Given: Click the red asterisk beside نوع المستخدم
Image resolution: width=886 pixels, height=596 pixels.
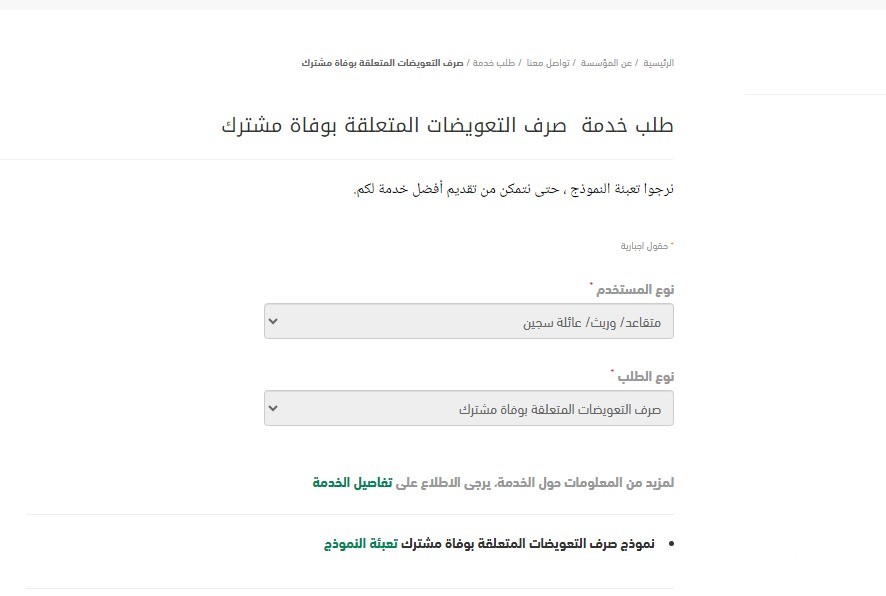Looking at the screenshot, I should coord(592,284).
